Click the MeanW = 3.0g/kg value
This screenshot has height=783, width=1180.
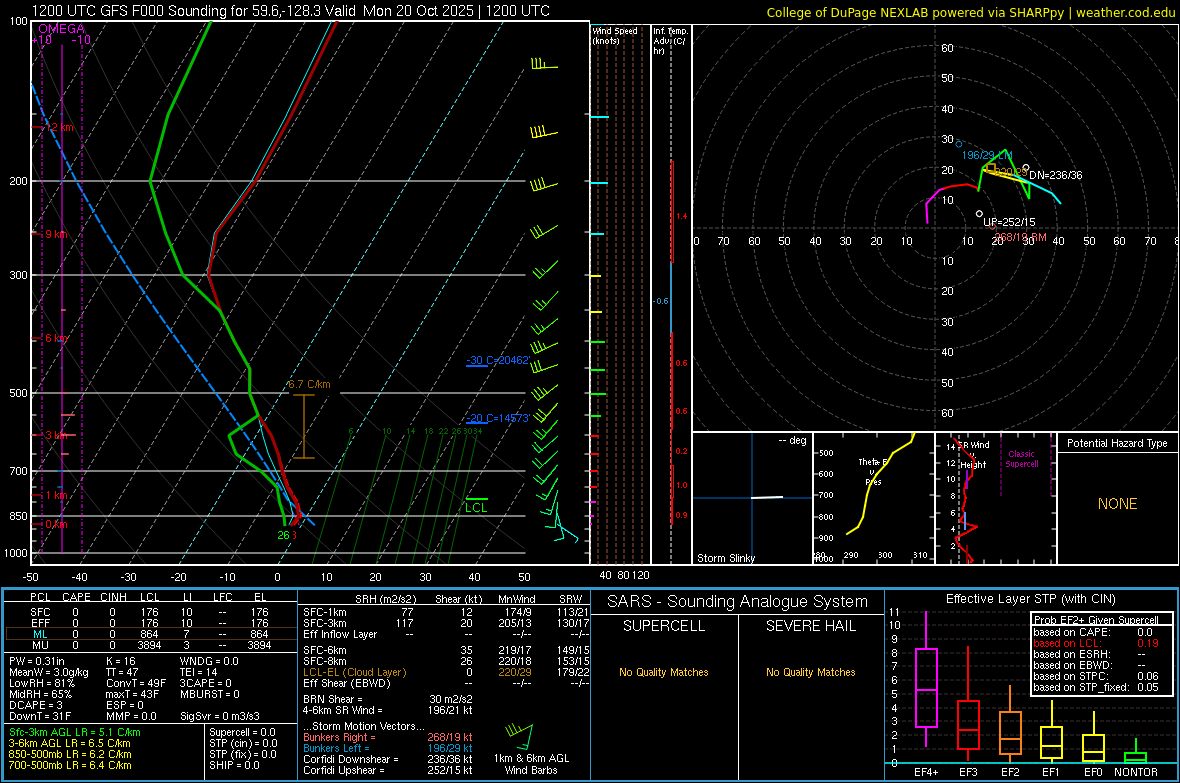click(x=49, y=672)
